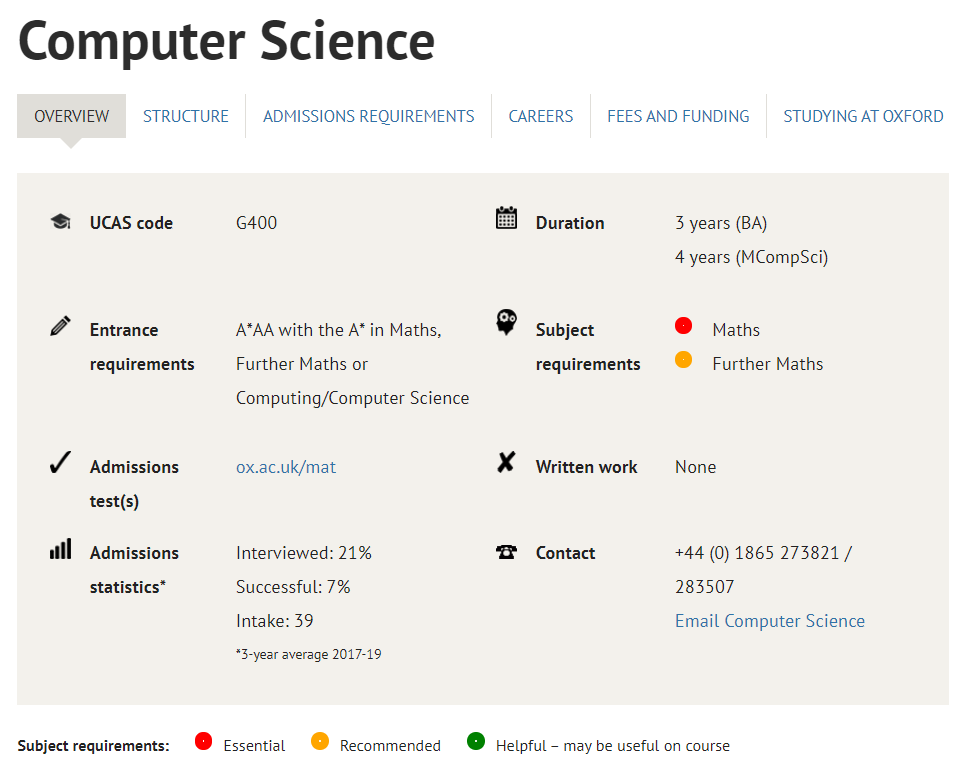The image size is (967, 766).
Task: Open the Structure tab
Action: click(x=186, y=116)
